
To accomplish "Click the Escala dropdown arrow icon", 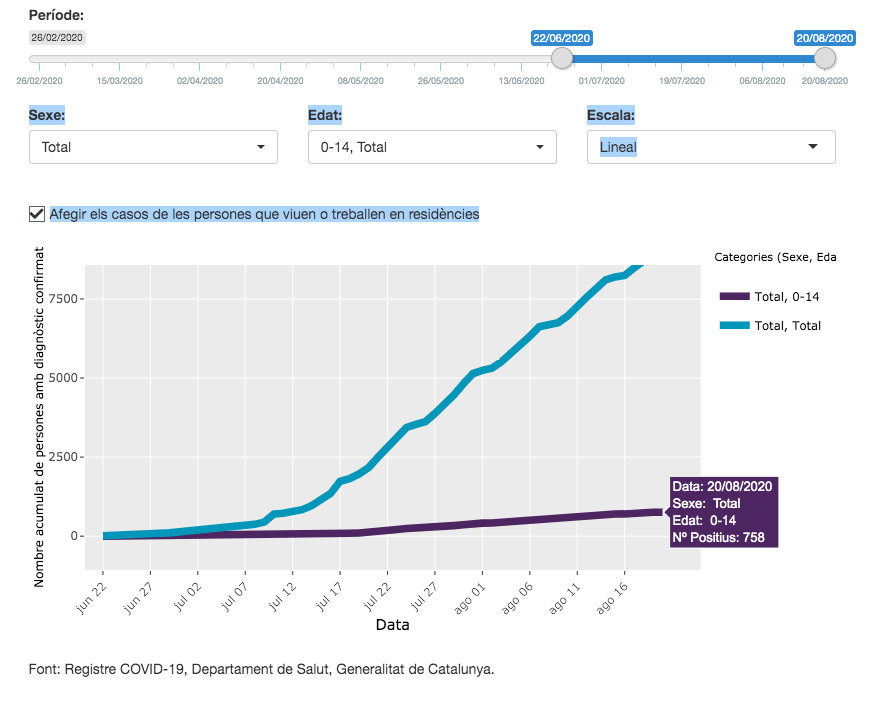I will (812, 147).
